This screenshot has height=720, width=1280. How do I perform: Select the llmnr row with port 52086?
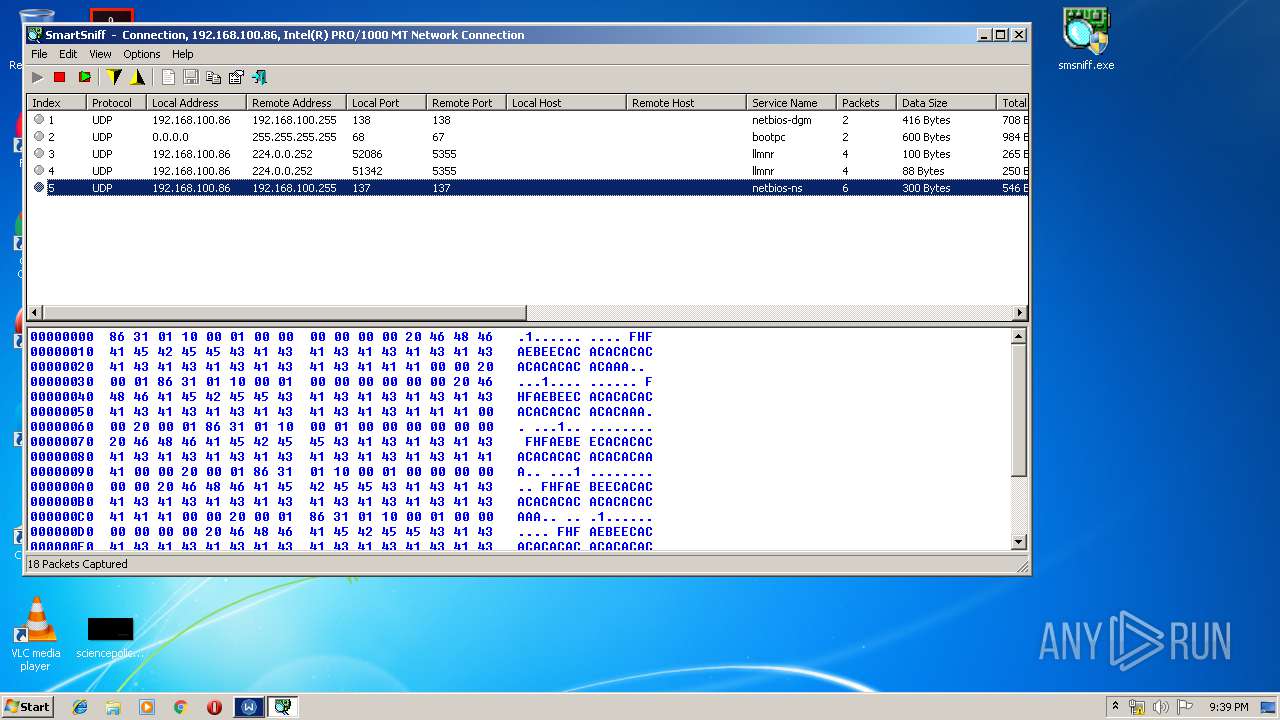(527, 154)
